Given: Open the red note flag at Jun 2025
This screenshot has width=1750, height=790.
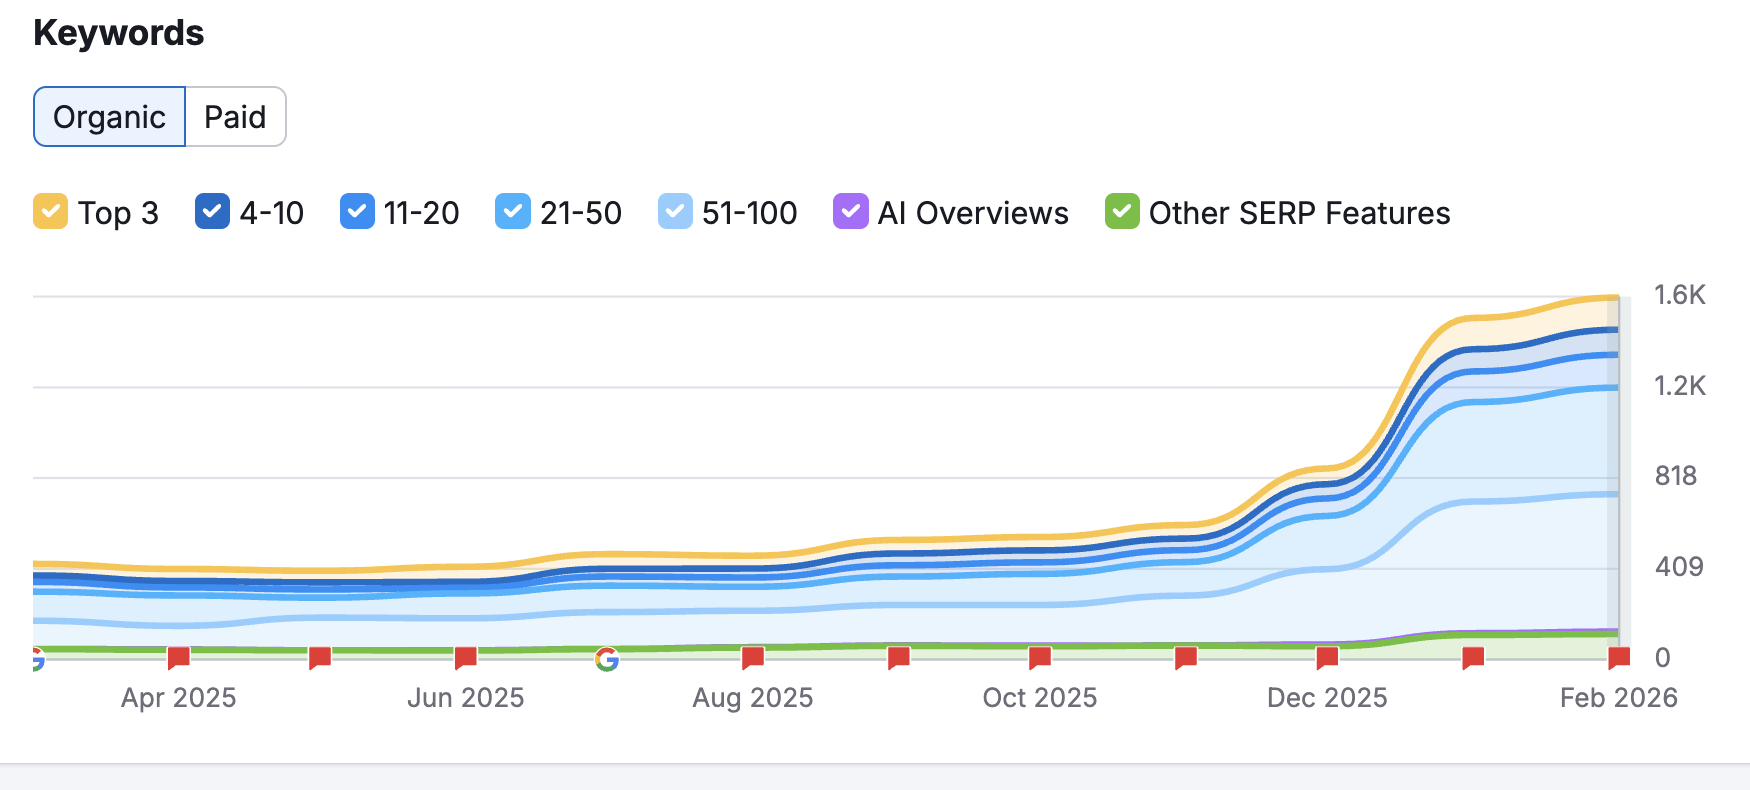Looking at the screenshot, I should click(466, 658).
